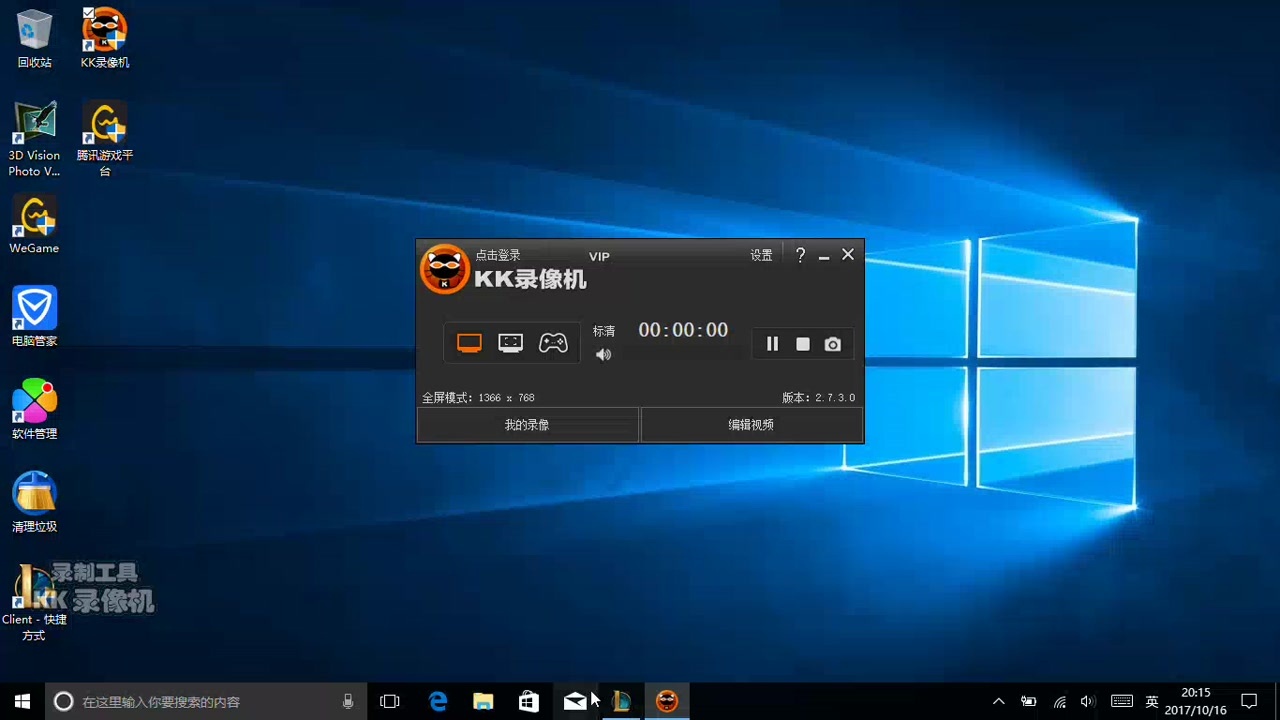Image resolution: width=1280 pixels, height=720 pixels.
Task: Show hidden system tray icons
Action: [998, 701]
